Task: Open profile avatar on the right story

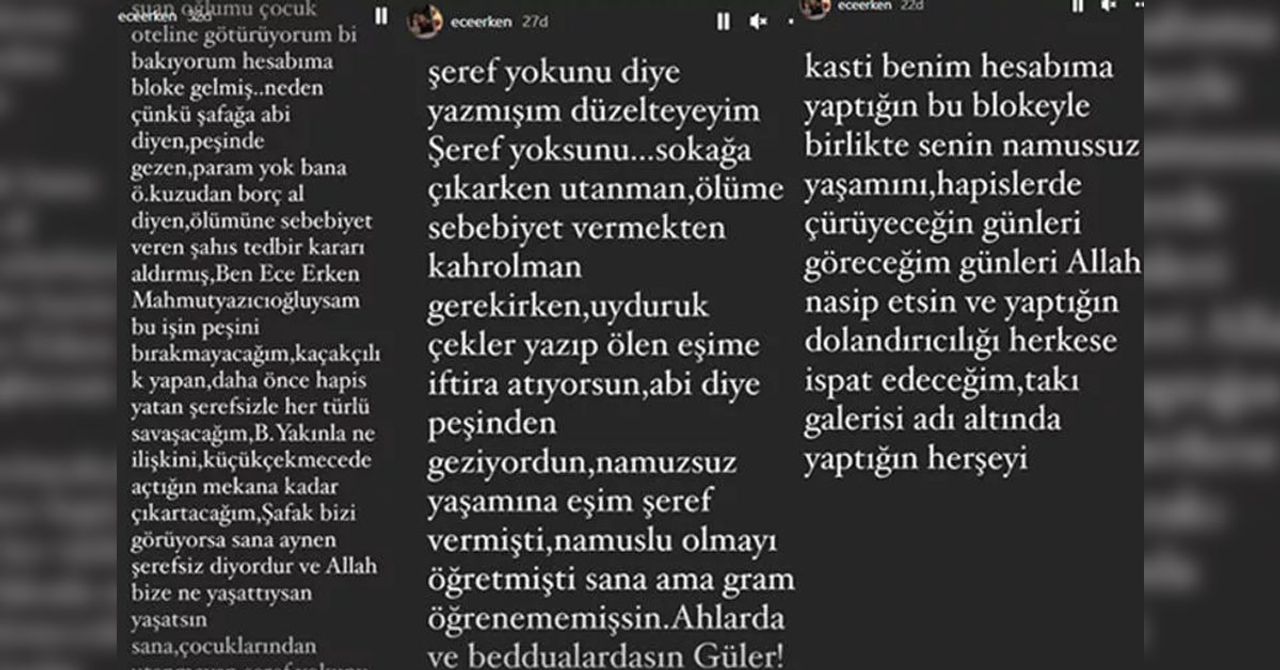Action: coord(815,6)
